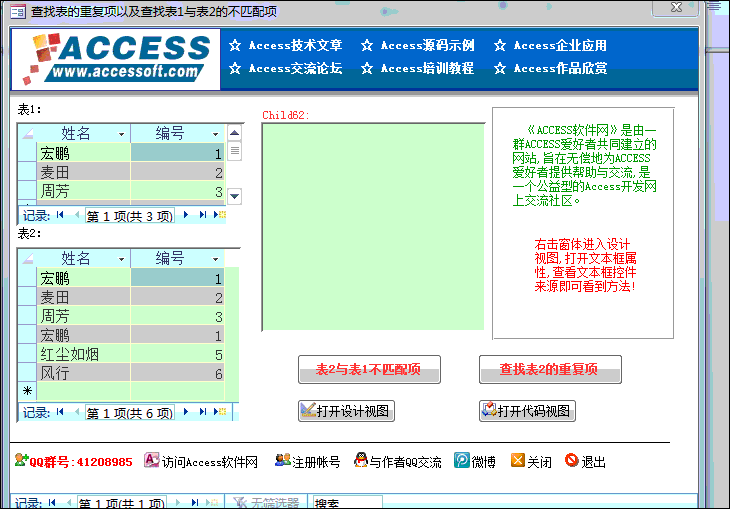The width and height of the screenshot is (730, 509).
Task: Select 风行 cell in 表2
Action: click(x=83, y=373)
